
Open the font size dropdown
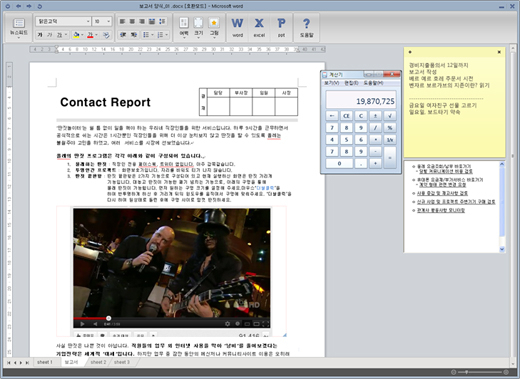pyautogui.click(x=108, y=21)
